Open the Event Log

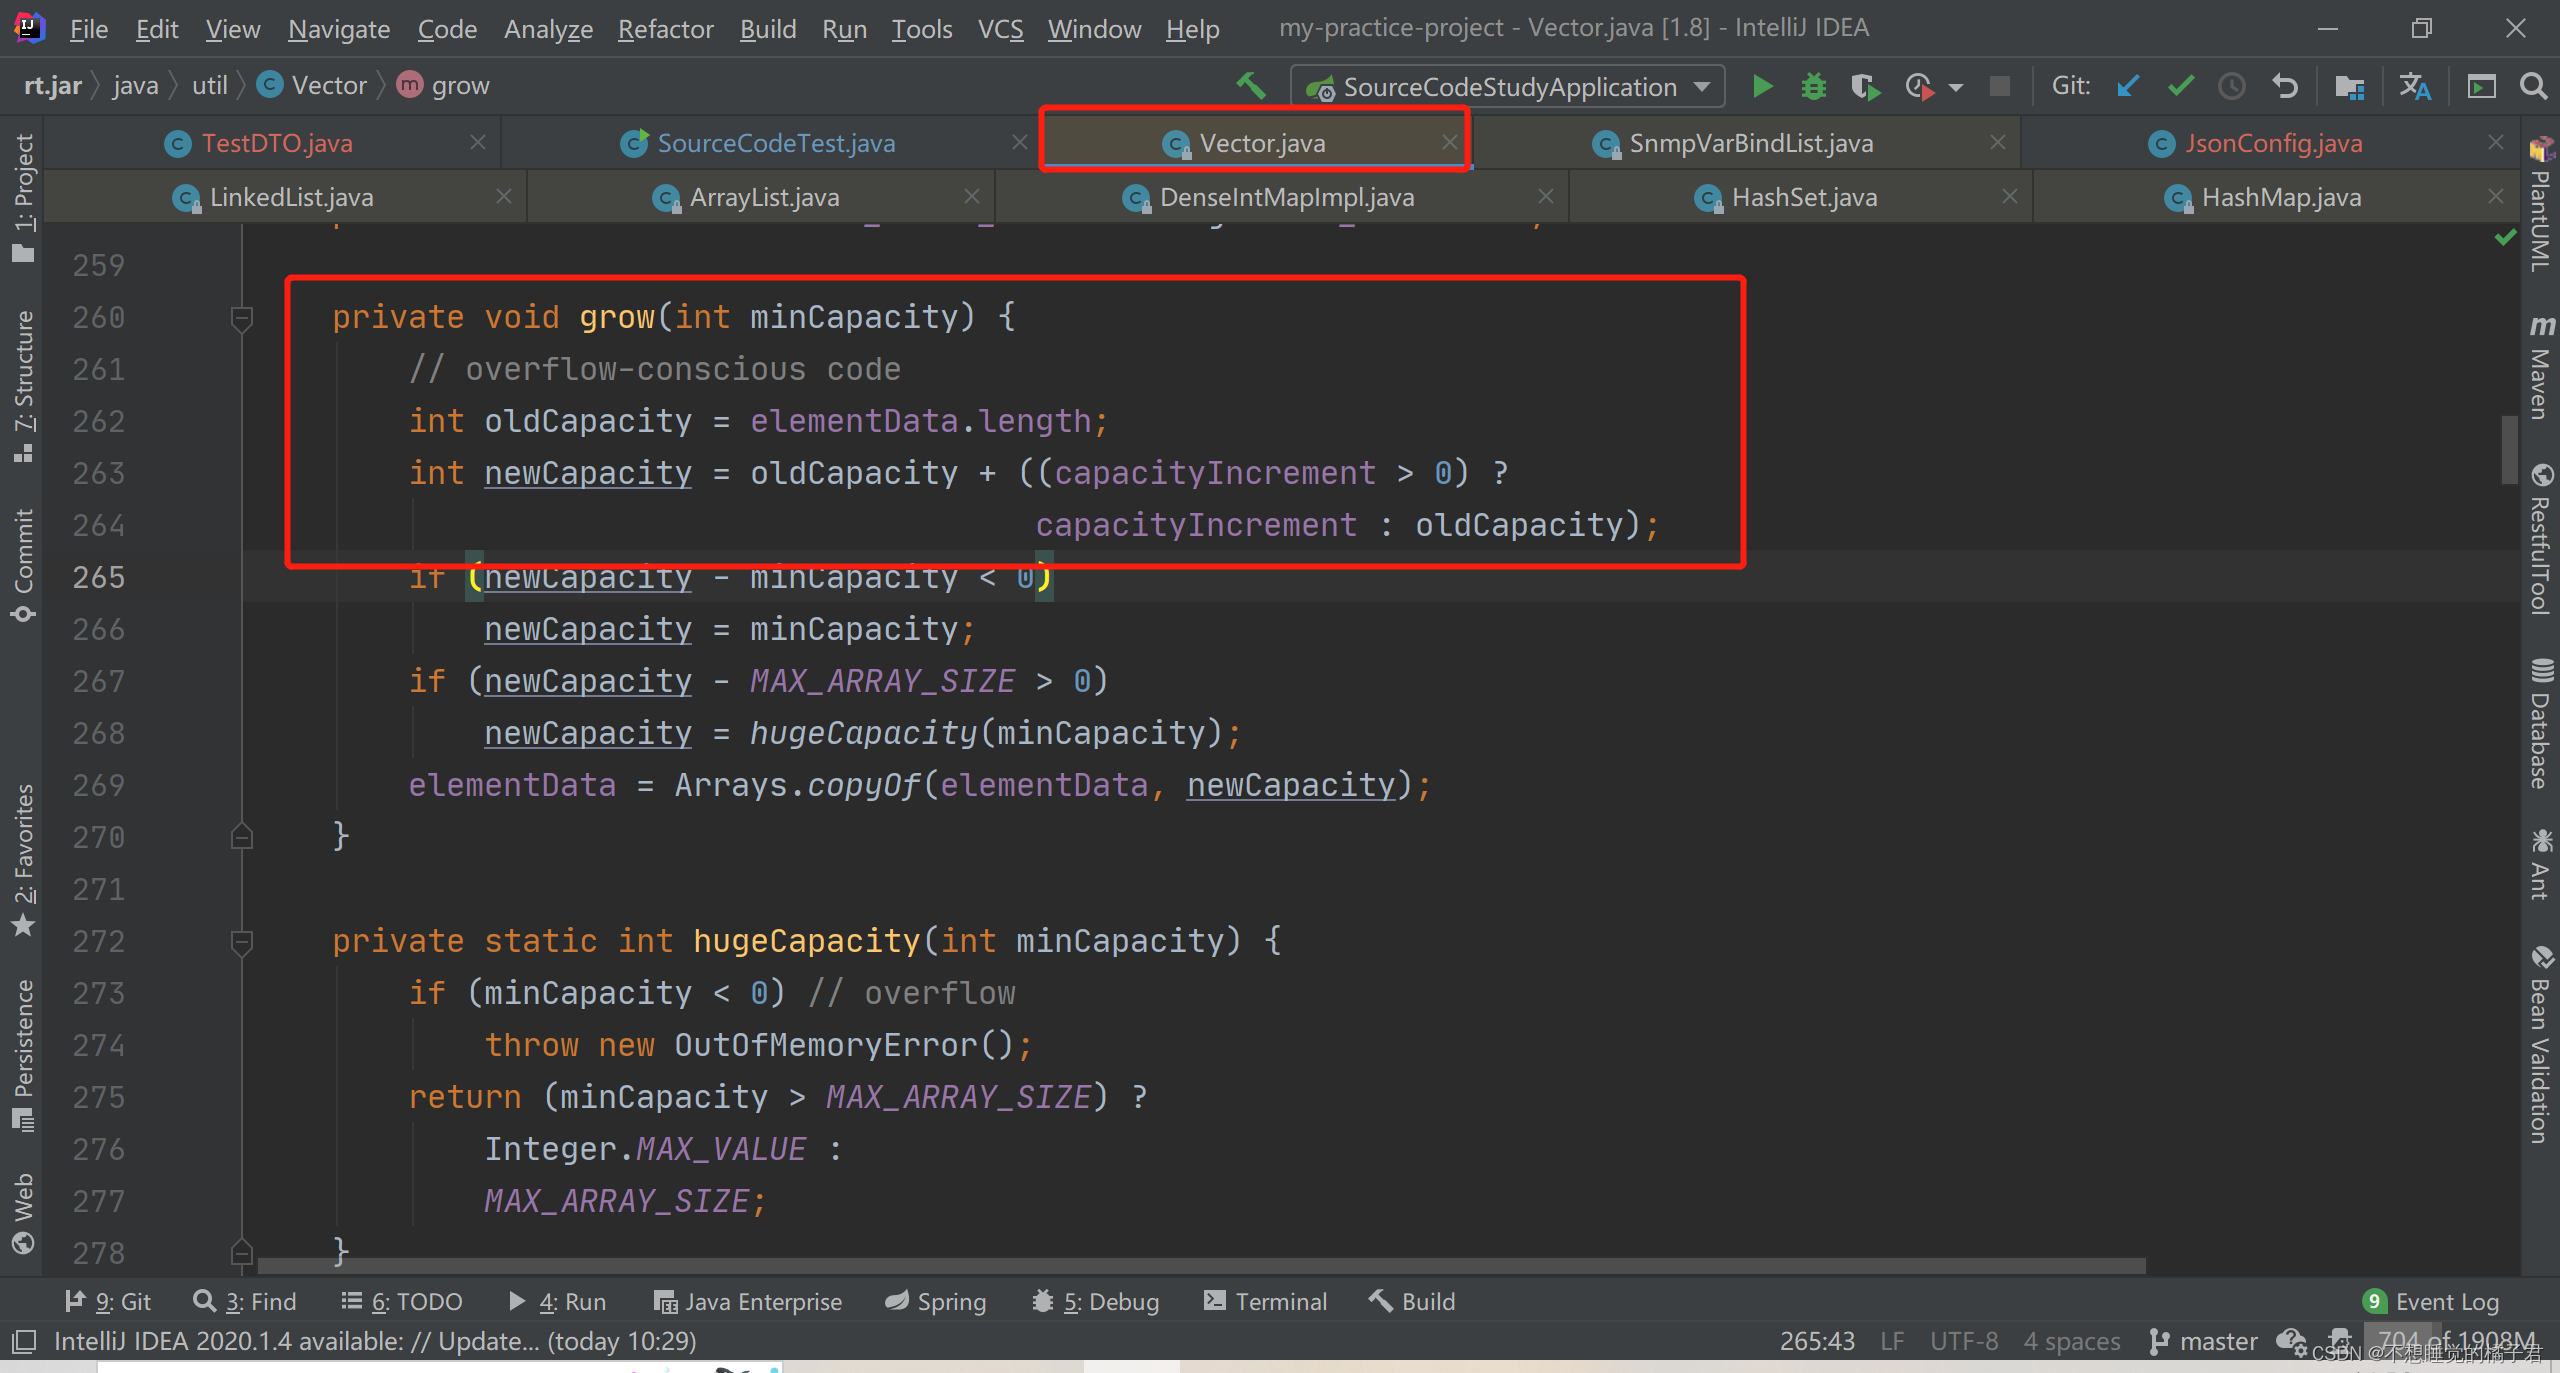2431,1301
